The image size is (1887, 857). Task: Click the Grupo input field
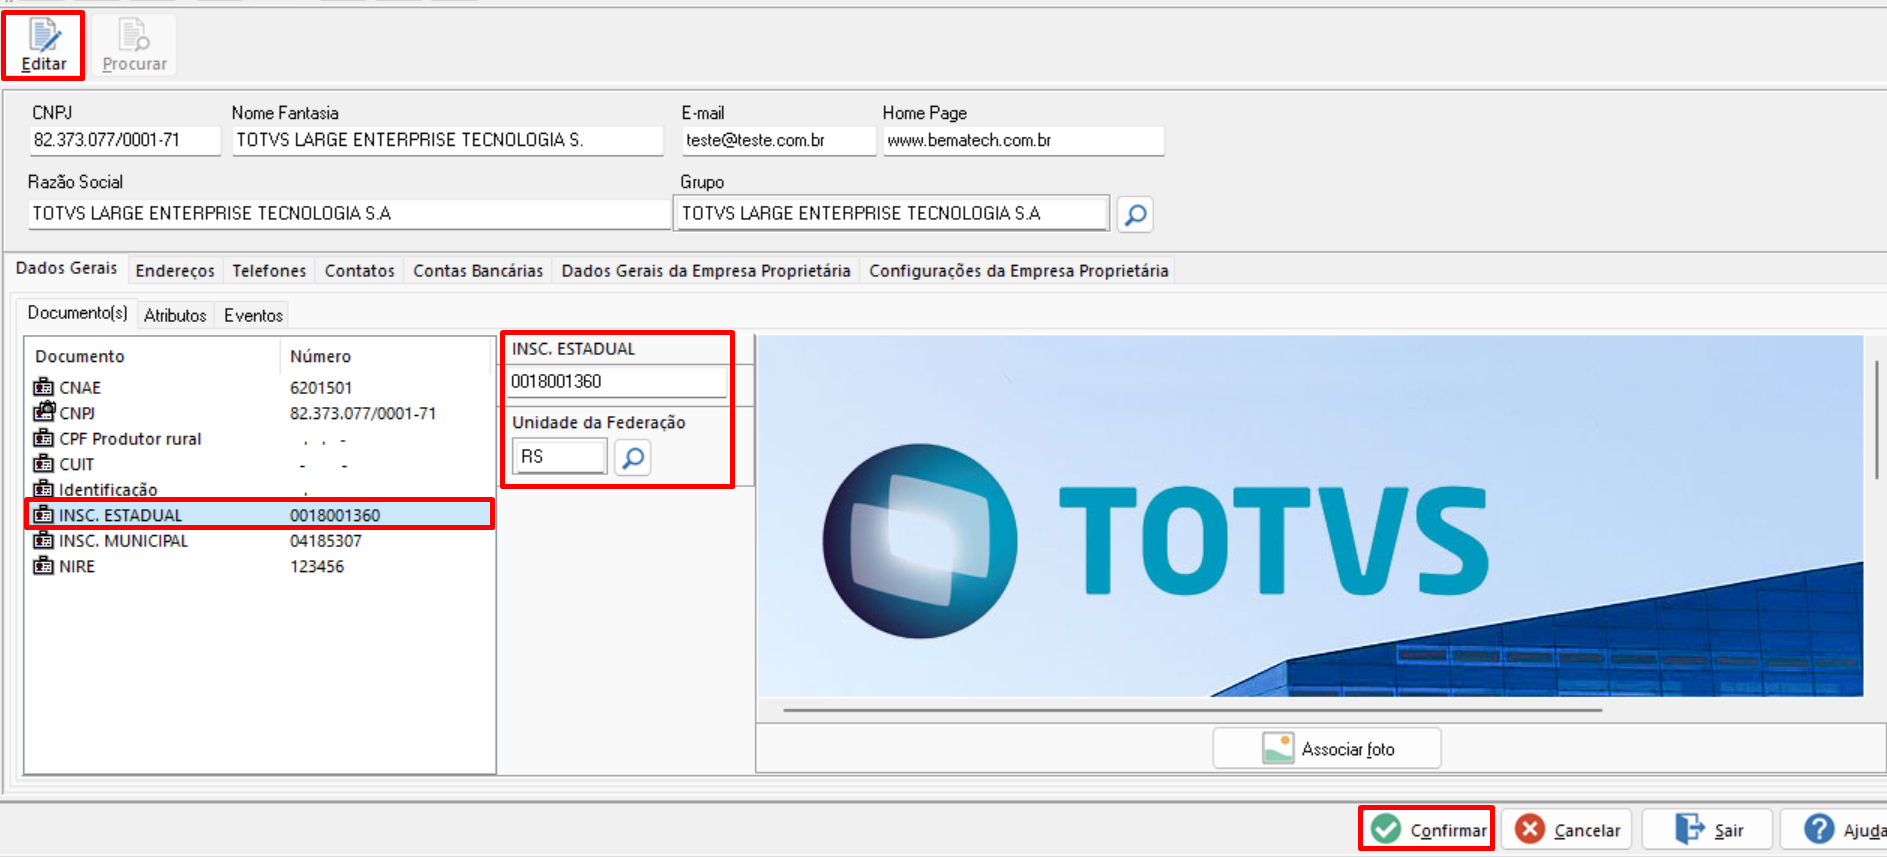[892, 213]
